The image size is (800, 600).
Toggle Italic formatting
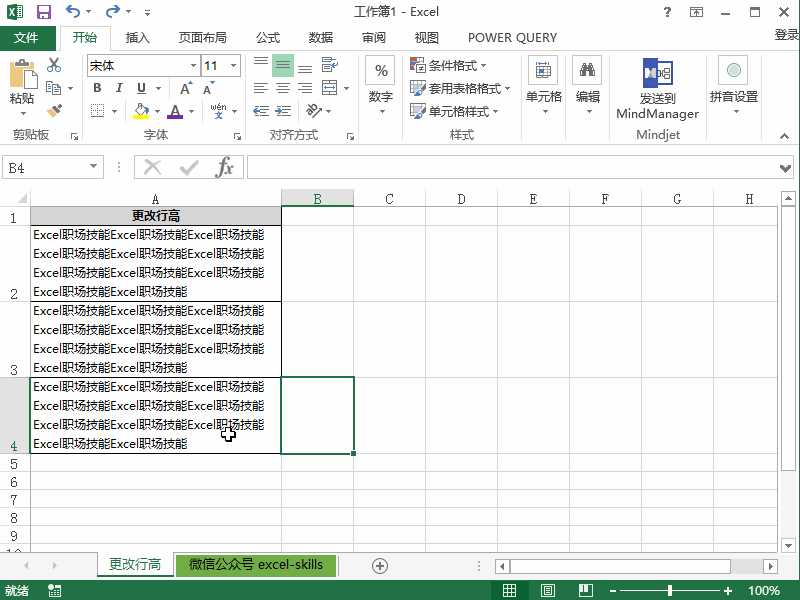119,88
